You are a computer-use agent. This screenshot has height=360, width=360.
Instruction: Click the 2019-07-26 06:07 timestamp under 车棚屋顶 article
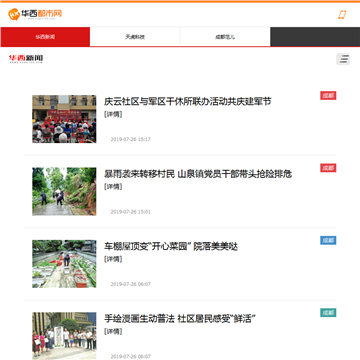pos(131,284)
